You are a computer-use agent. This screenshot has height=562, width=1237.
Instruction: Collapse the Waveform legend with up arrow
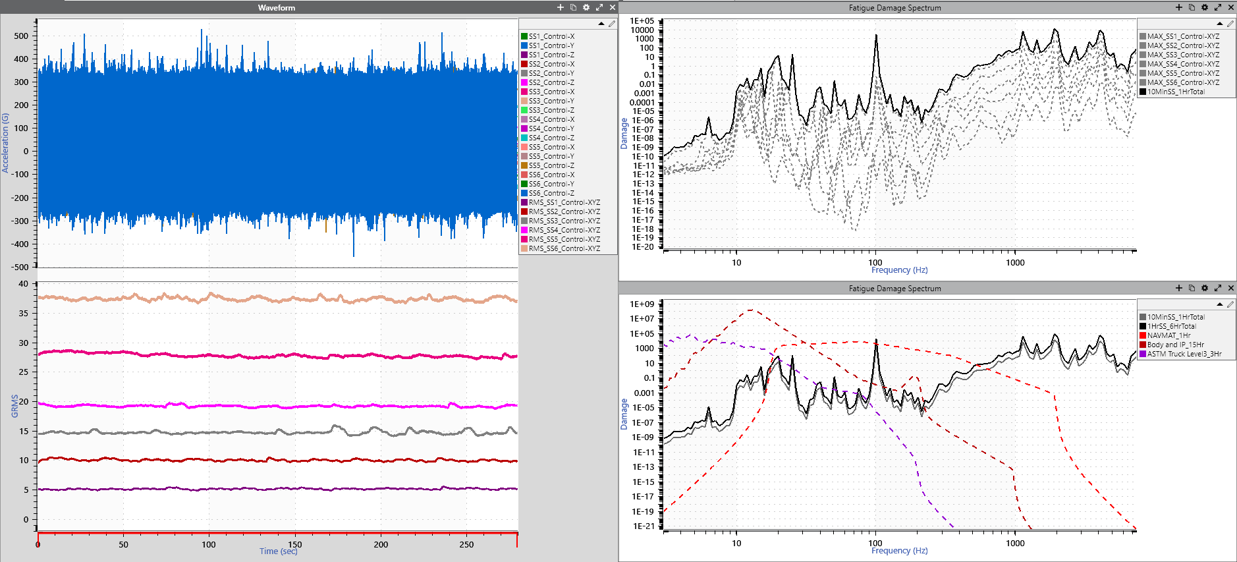pyautogui.click(x=601, y=24)
